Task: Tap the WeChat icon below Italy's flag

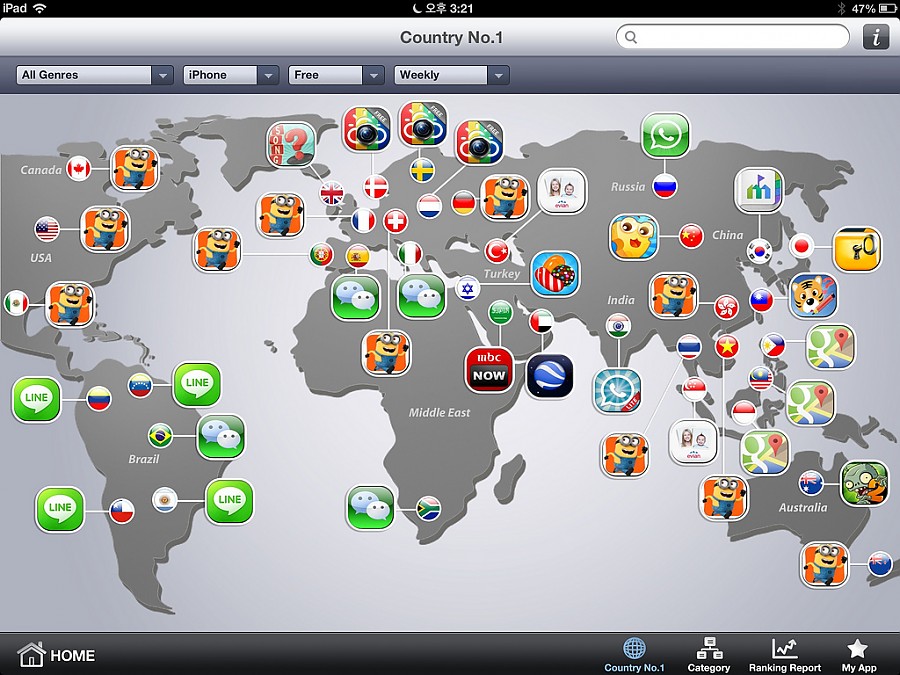Action: [422, 296]
